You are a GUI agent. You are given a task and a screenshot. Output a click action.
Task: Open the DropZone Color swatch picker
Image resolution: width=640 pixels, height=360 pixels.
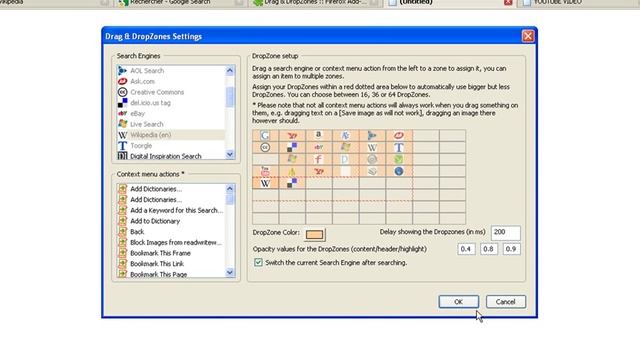(314, 234)
